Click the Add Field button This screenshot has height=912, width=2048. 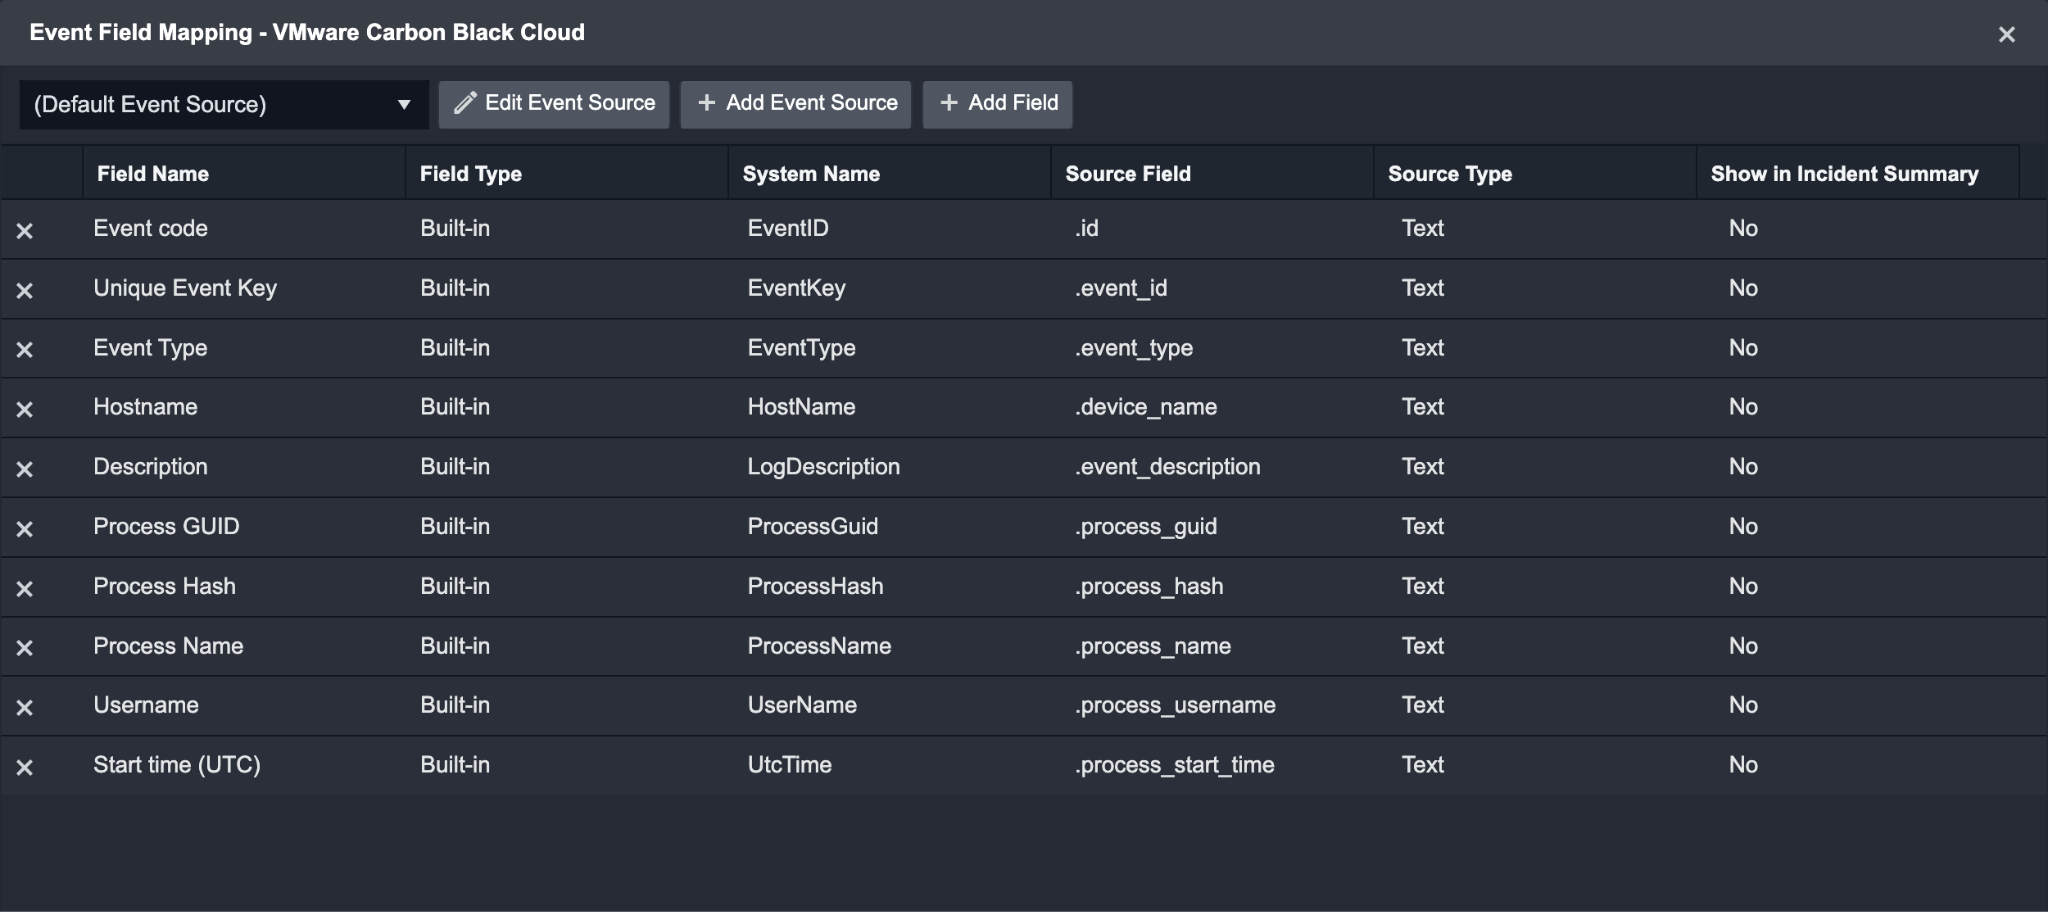point(997,104)
